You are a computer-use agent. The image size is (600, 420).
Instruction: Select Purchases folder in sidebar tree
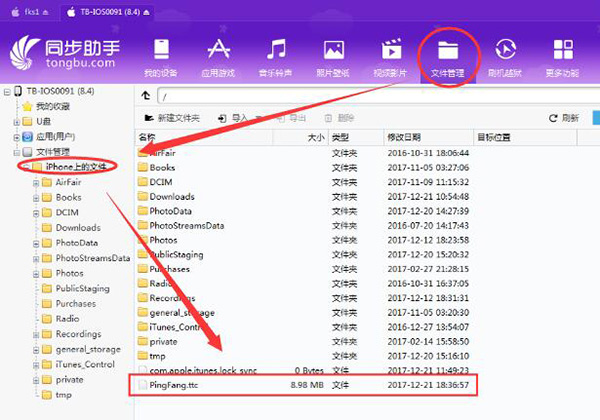click(x=76, y=303)
